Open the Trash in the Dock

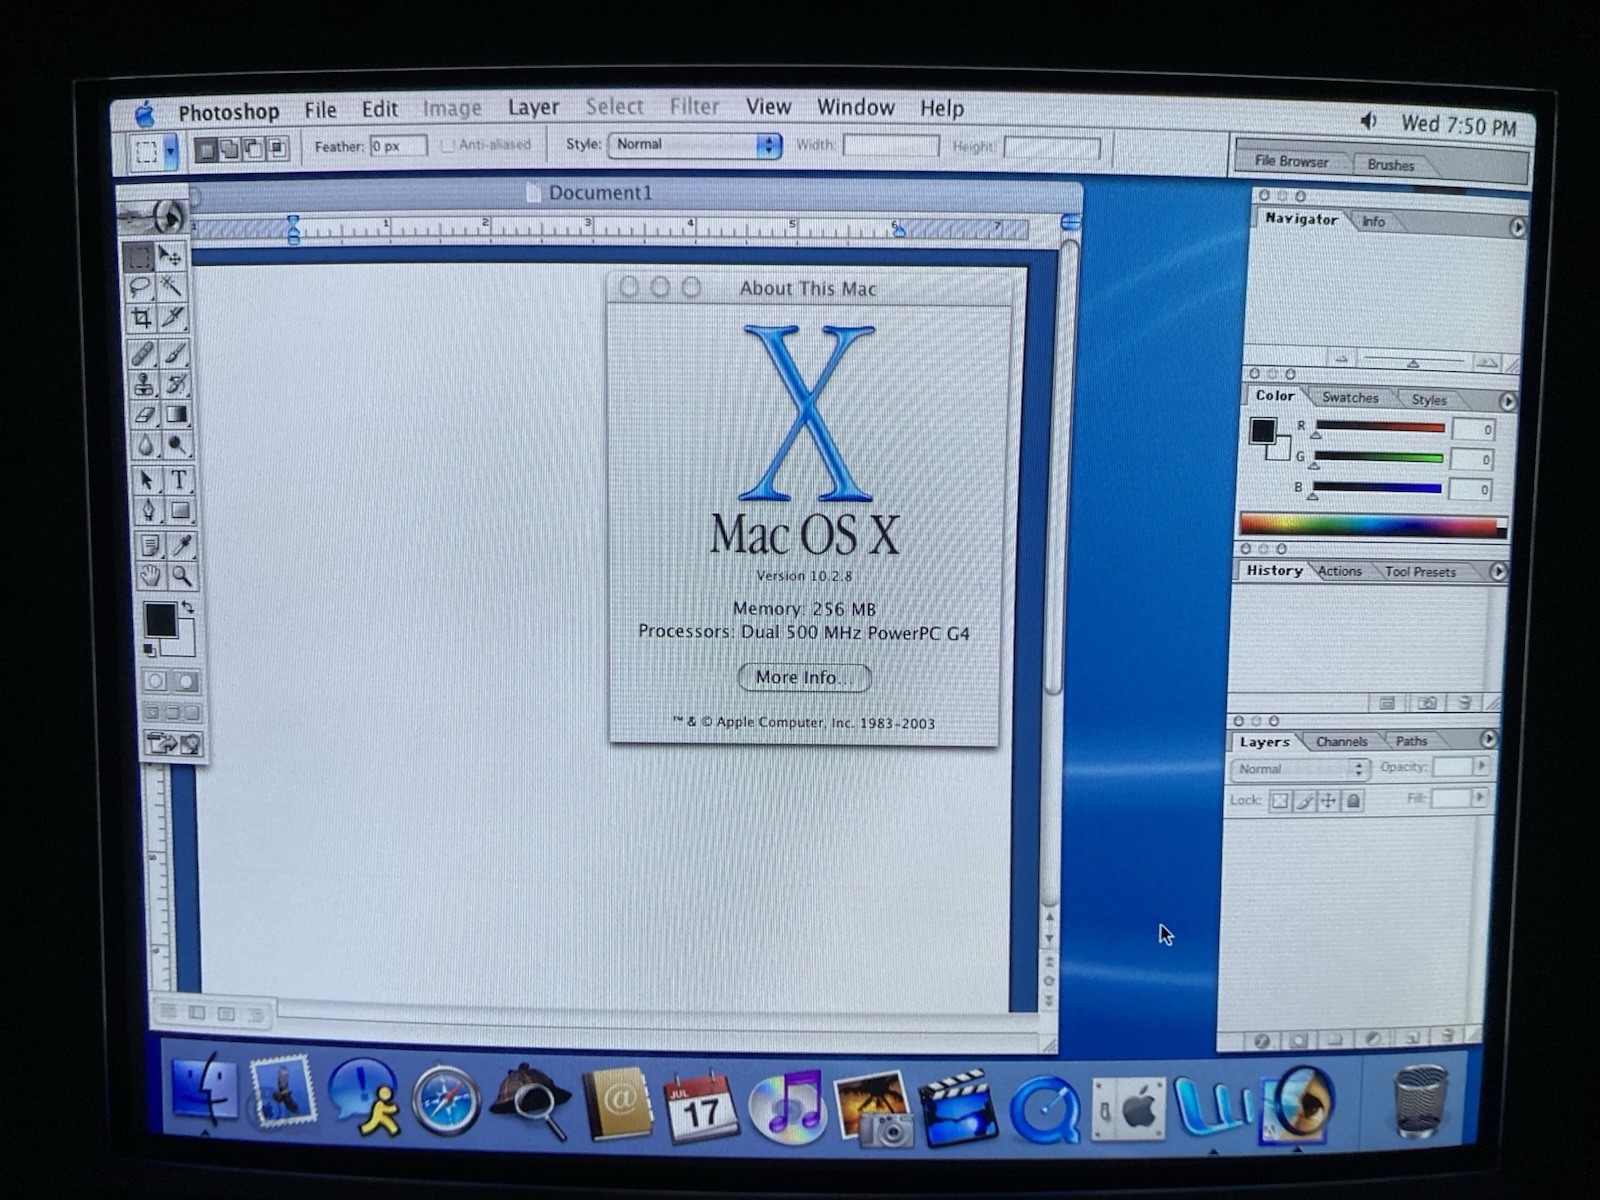pyautogui.click(x=1421, y=1101)
